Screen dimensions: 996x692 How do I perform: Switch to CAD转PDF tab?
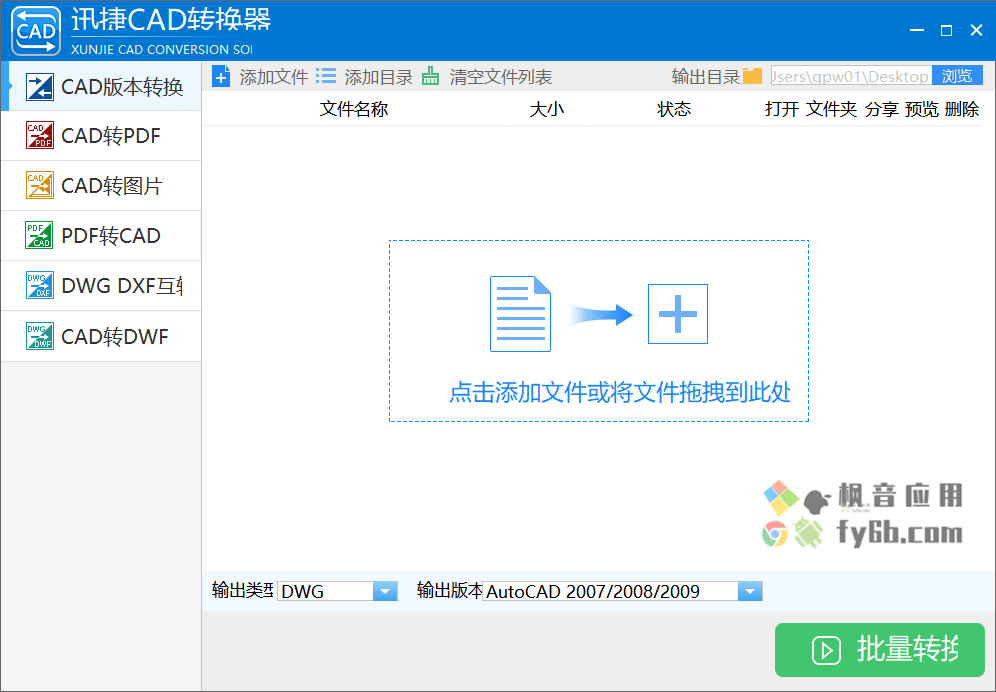tap(101, 136)
